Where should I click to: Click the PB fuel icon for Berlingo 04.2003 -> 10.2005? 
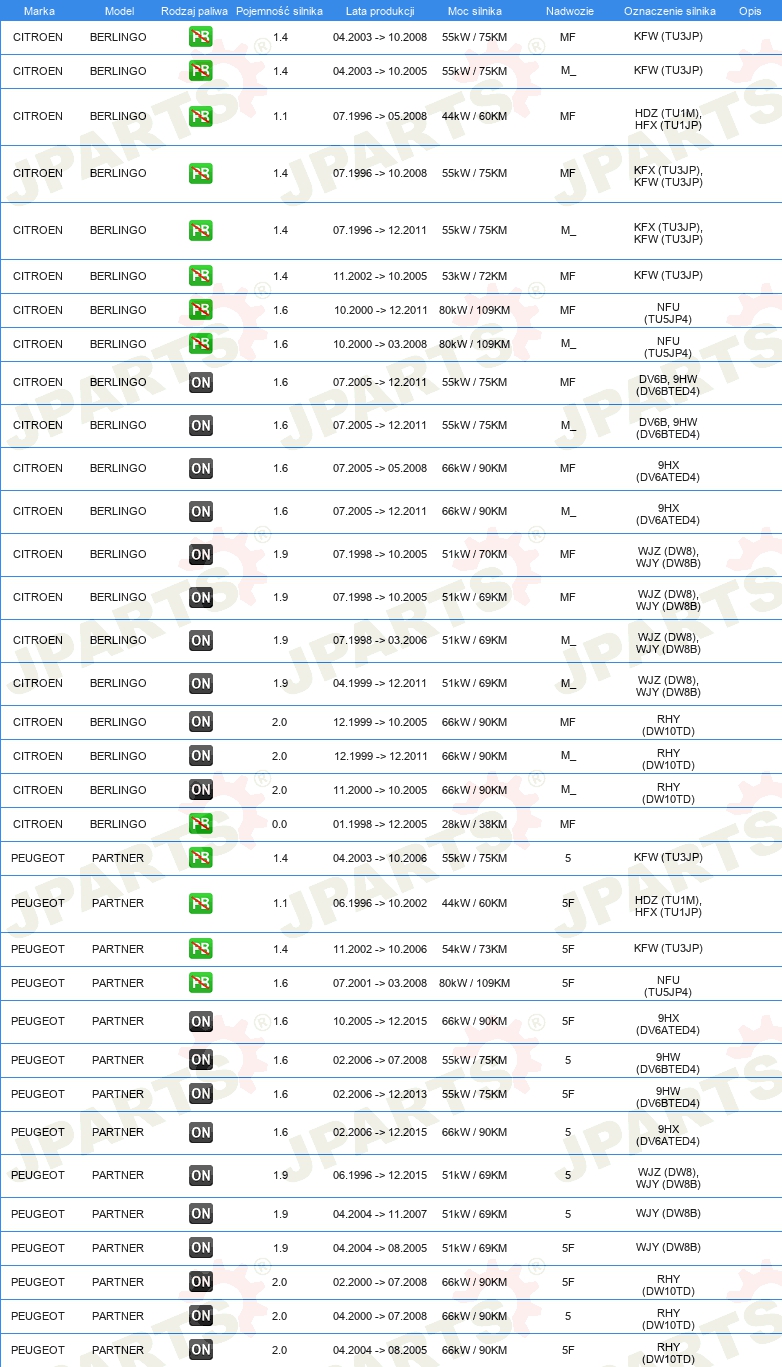(201, 71)
